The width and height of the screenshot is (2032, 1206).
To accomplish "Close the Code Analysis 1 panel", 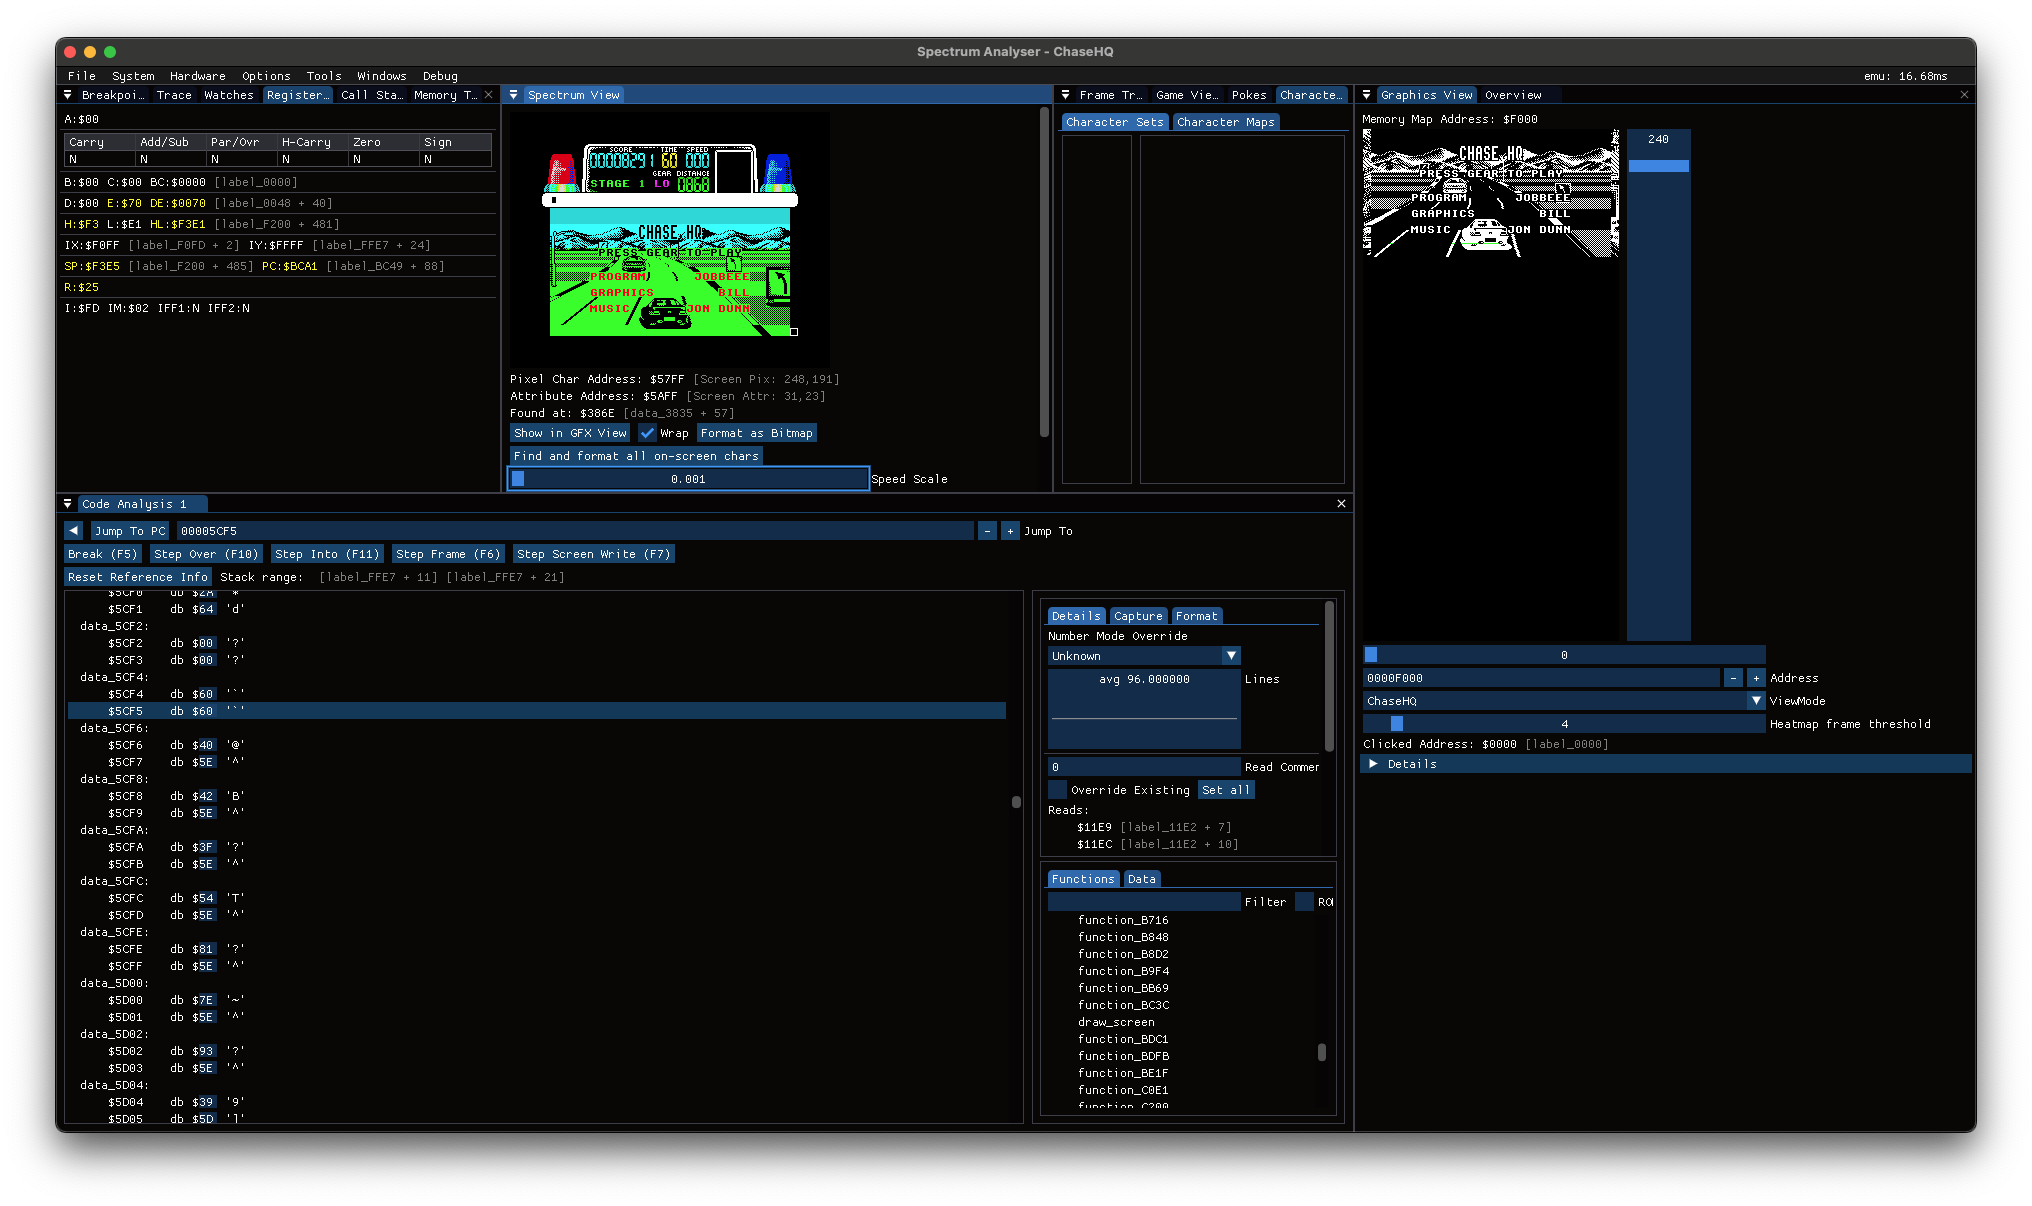I will (x=1341, y=504).
